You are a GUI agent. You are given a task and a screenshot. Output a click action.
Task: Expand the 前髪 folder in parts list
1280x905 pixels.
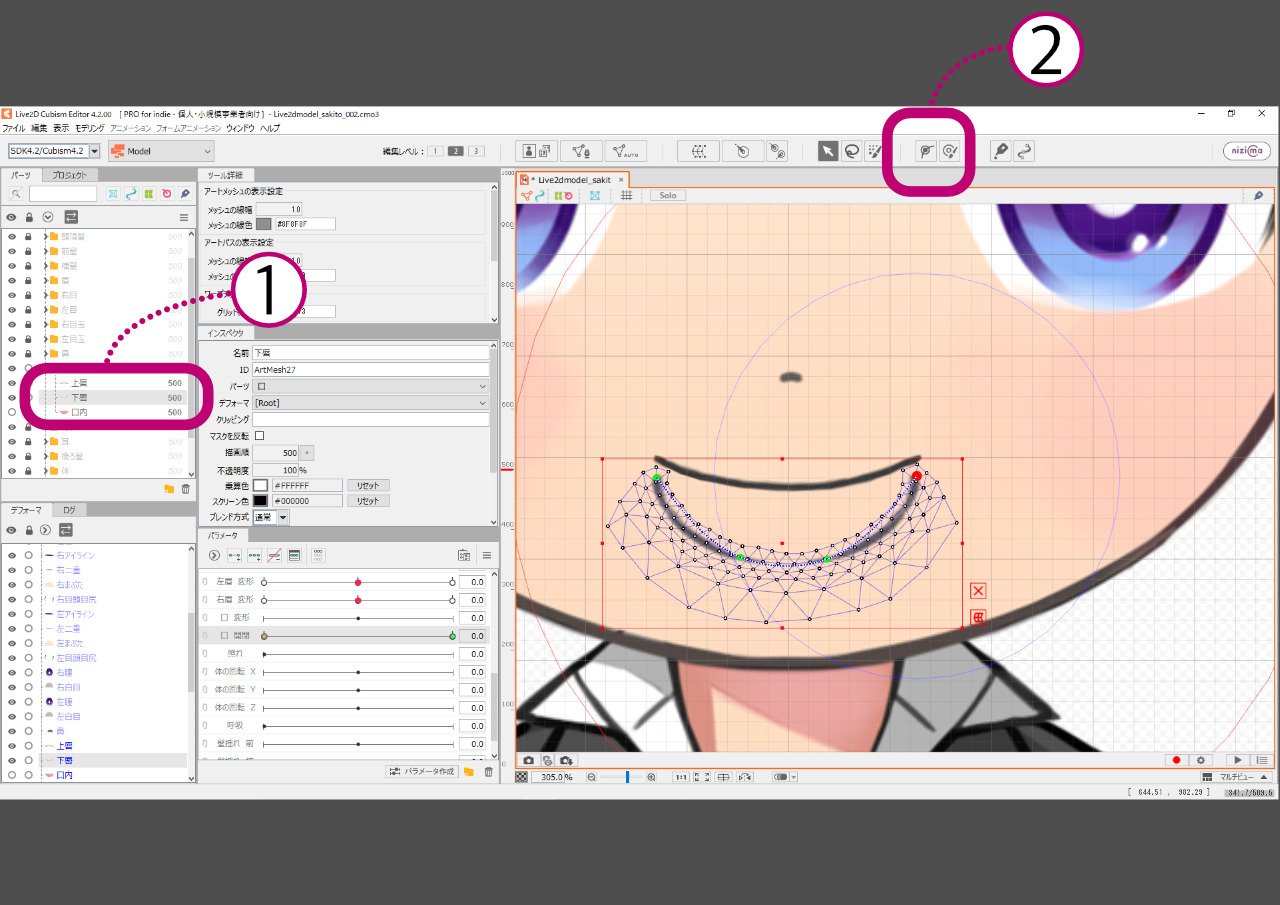(45, 251)
